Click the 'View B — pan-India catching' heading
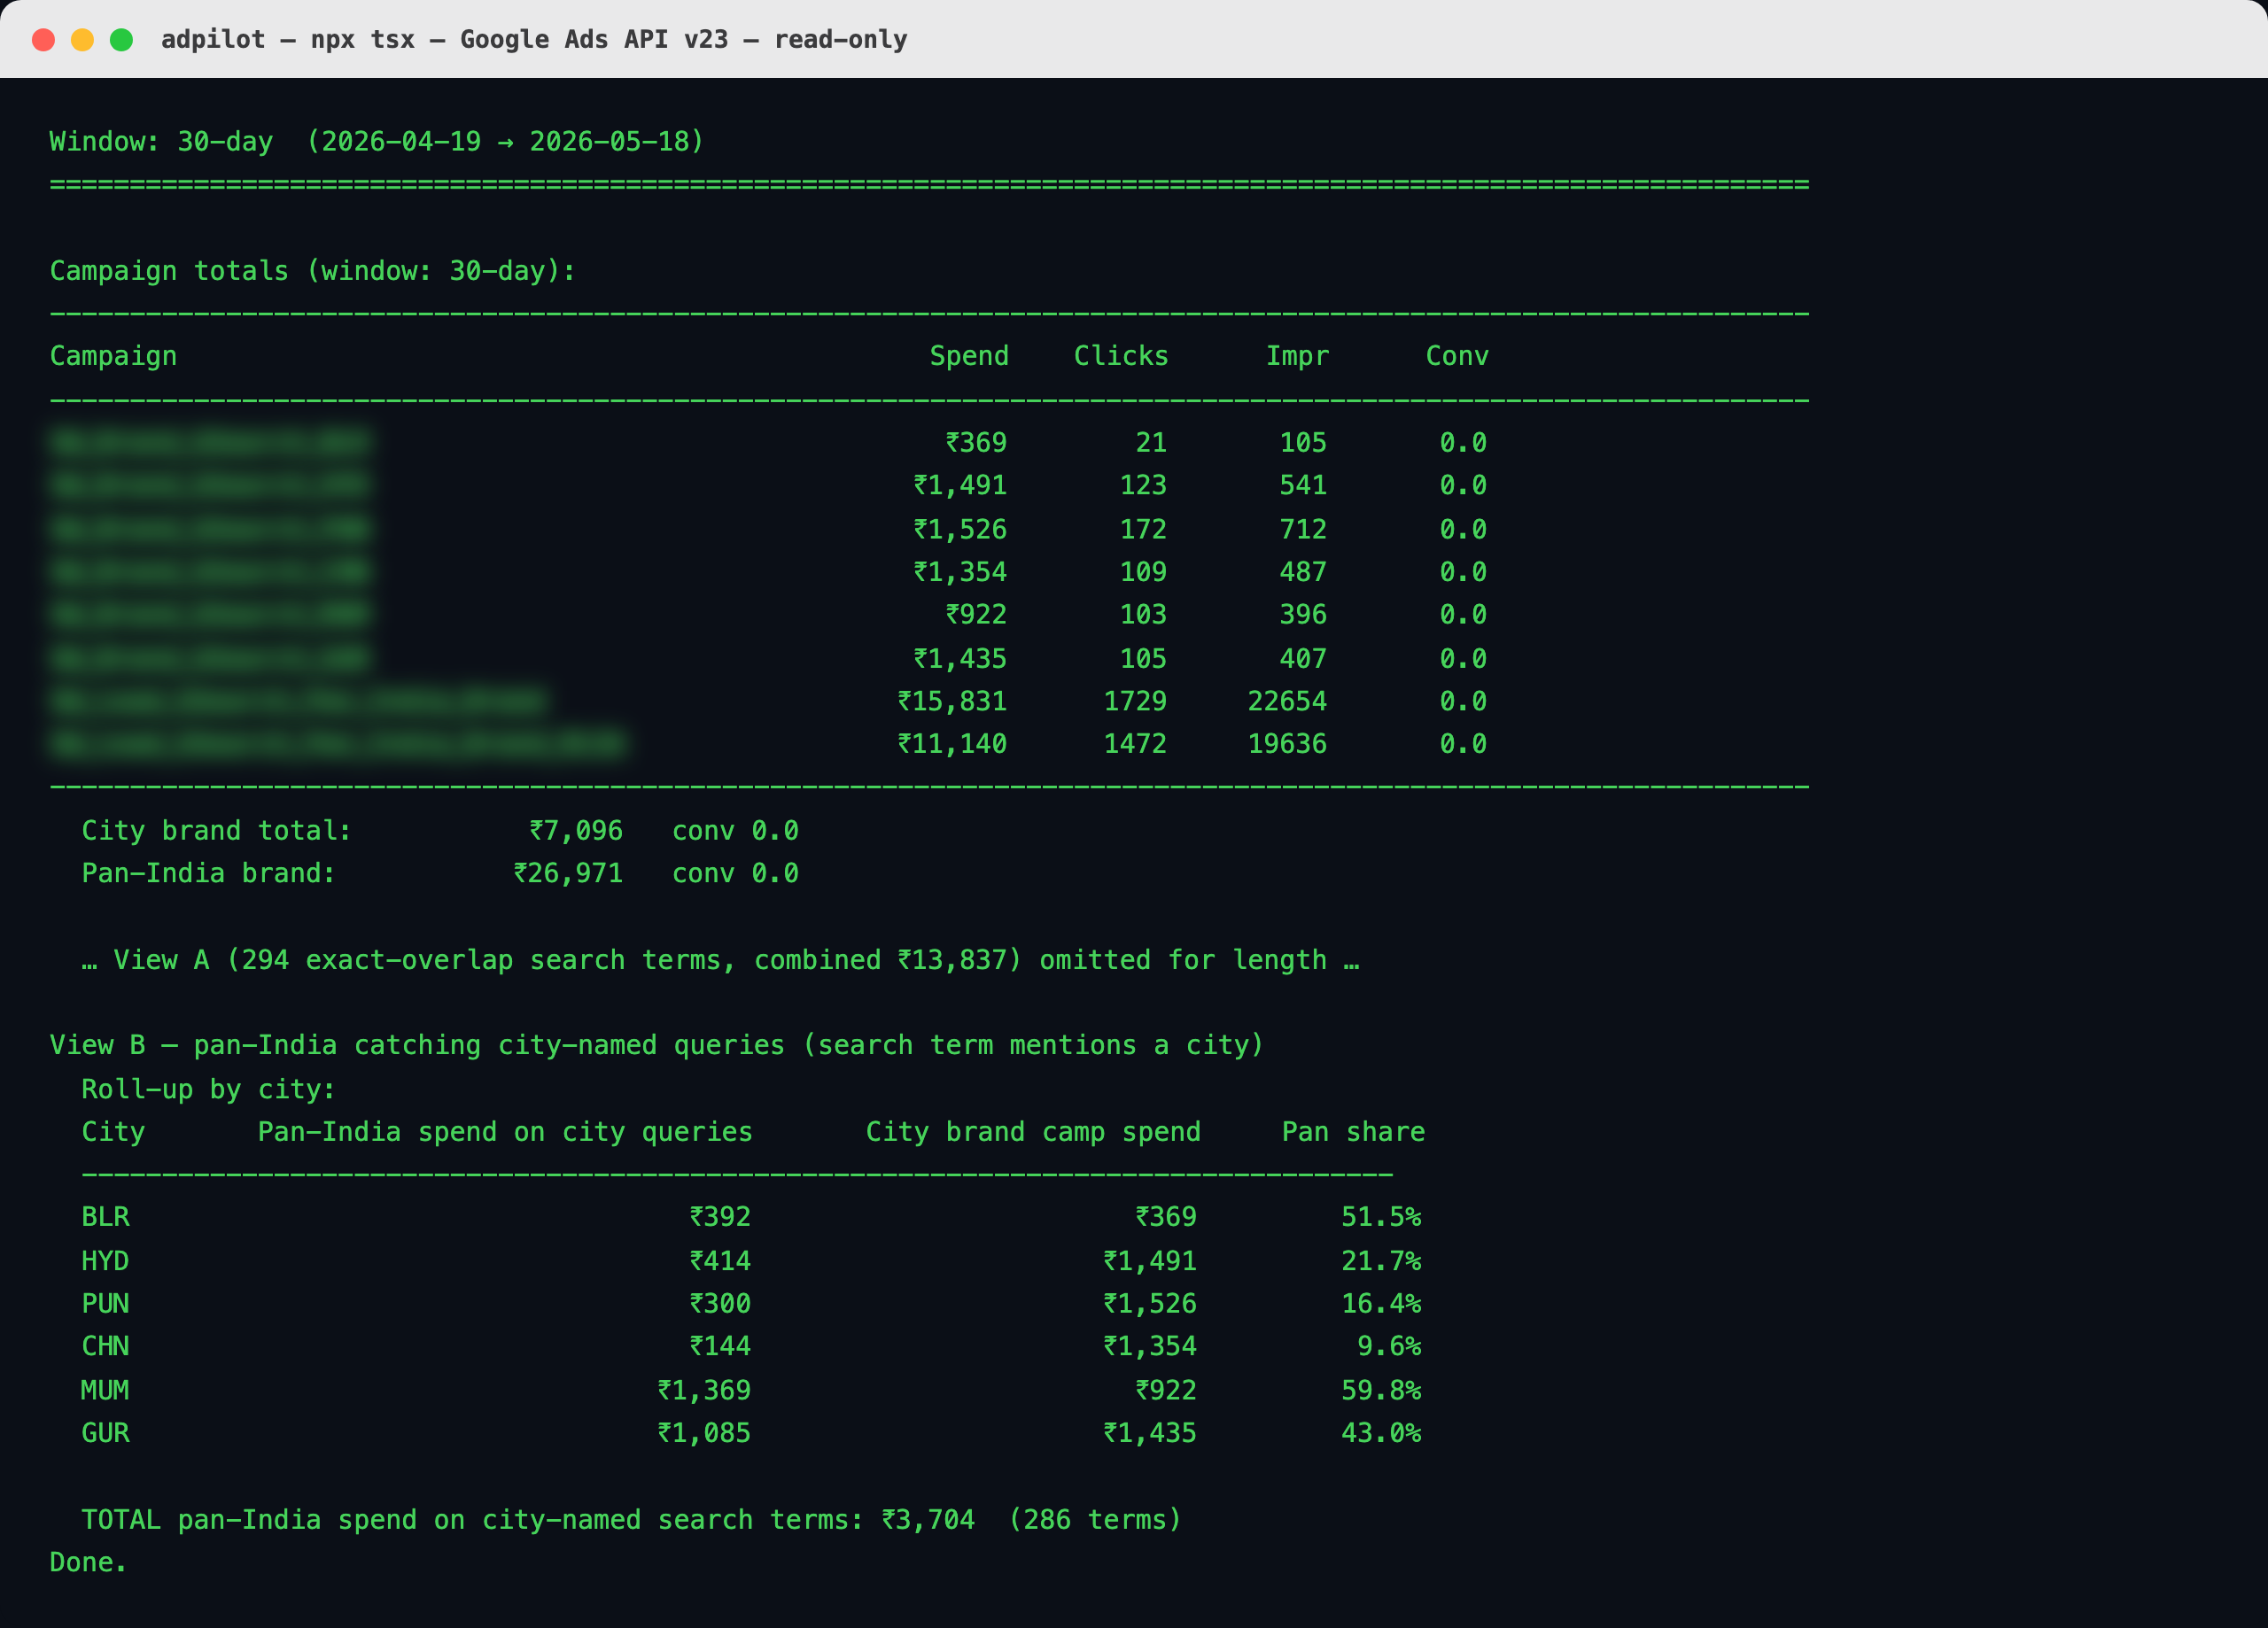 [657, 1045]
